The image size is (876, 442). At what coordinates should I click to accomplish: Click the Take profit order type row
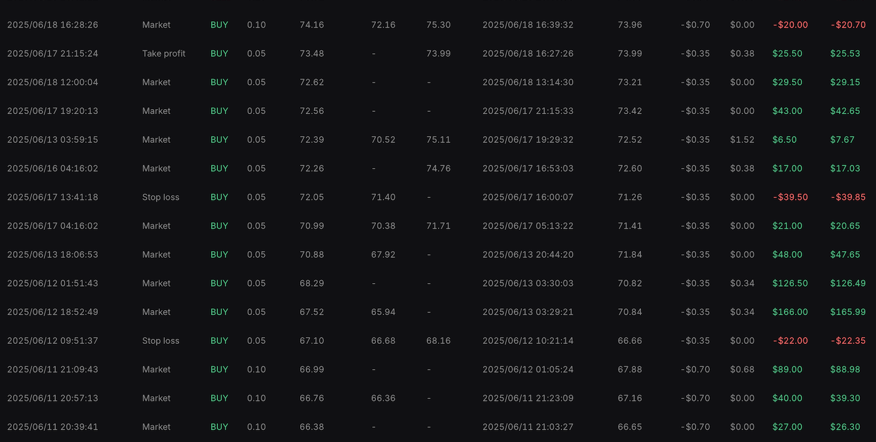(x=438, y=54)
